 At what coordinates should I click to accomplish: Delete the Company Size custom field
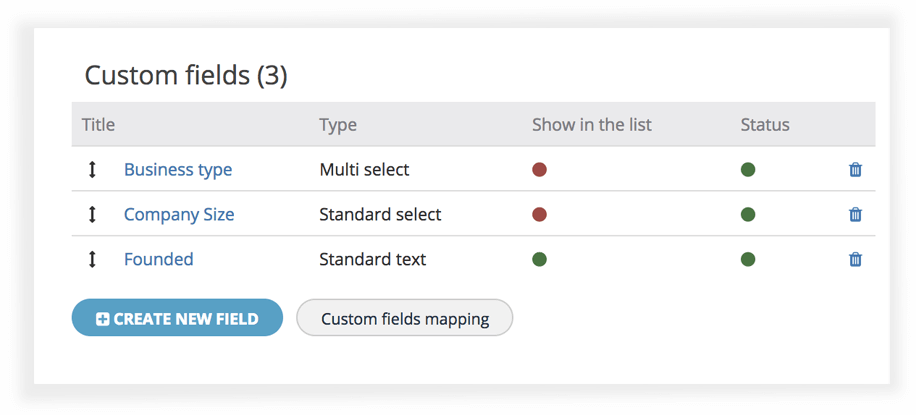click(855, 215)
